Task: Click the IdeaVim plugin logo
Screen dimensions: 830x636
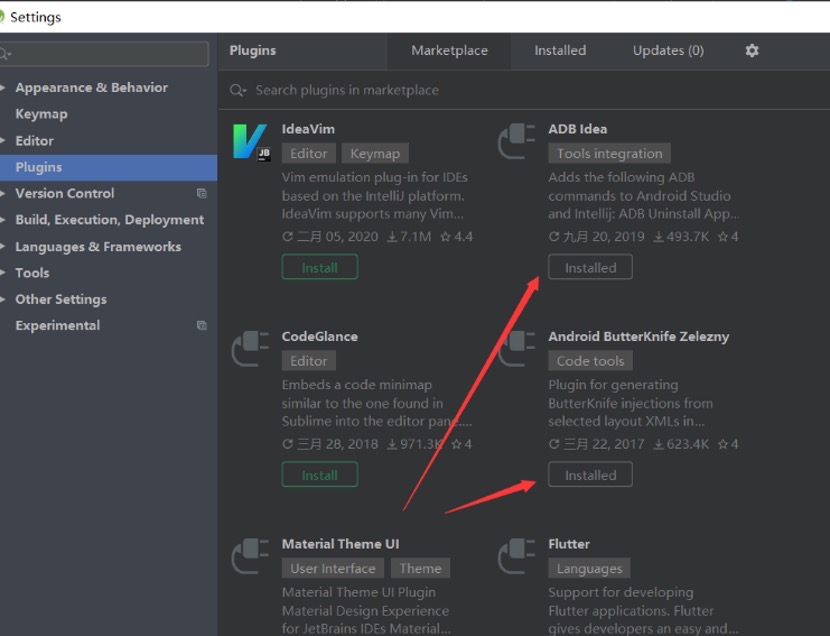Action: click(x=252, y=142)
